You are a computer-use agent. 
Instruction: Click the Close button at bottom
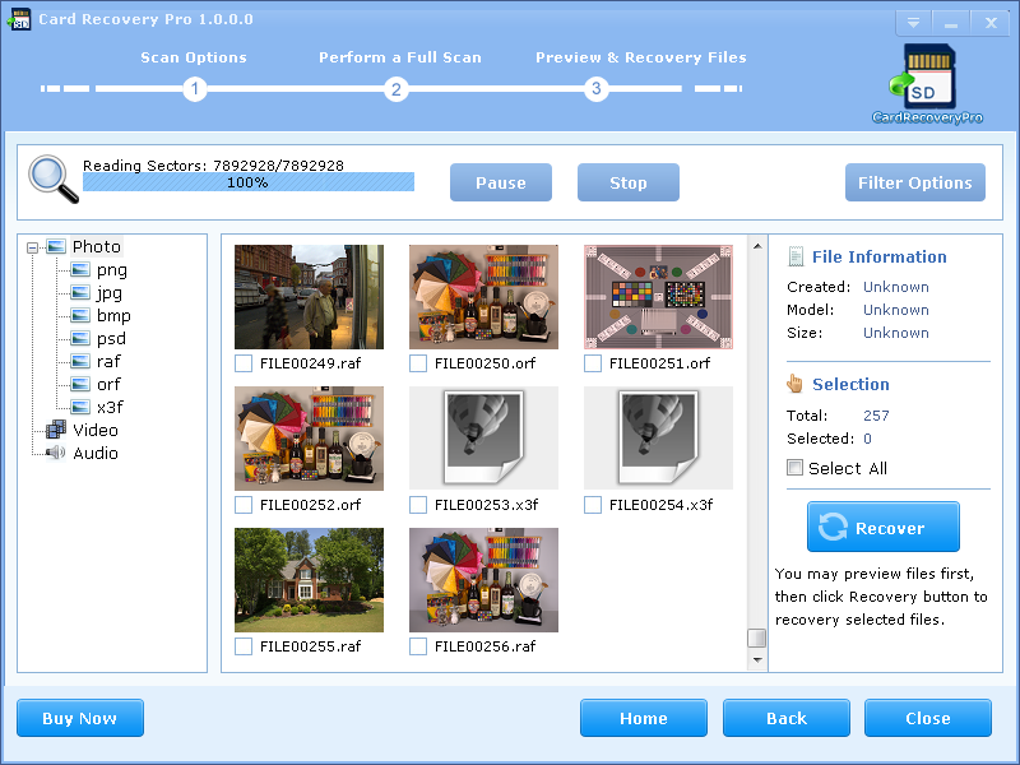pos(928,718)
